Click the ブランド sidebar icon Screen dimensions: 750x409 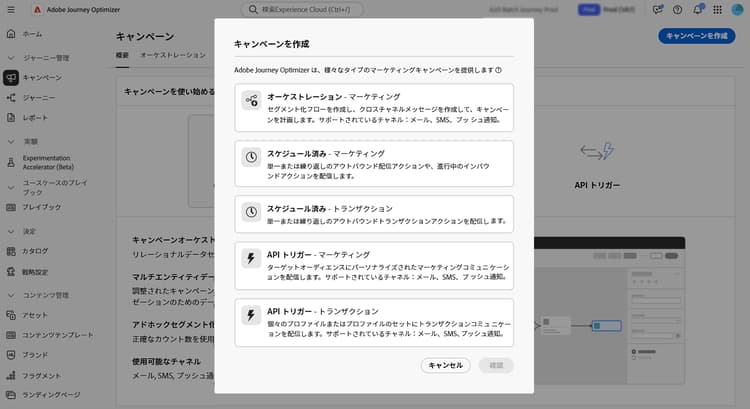click(11, 354)
